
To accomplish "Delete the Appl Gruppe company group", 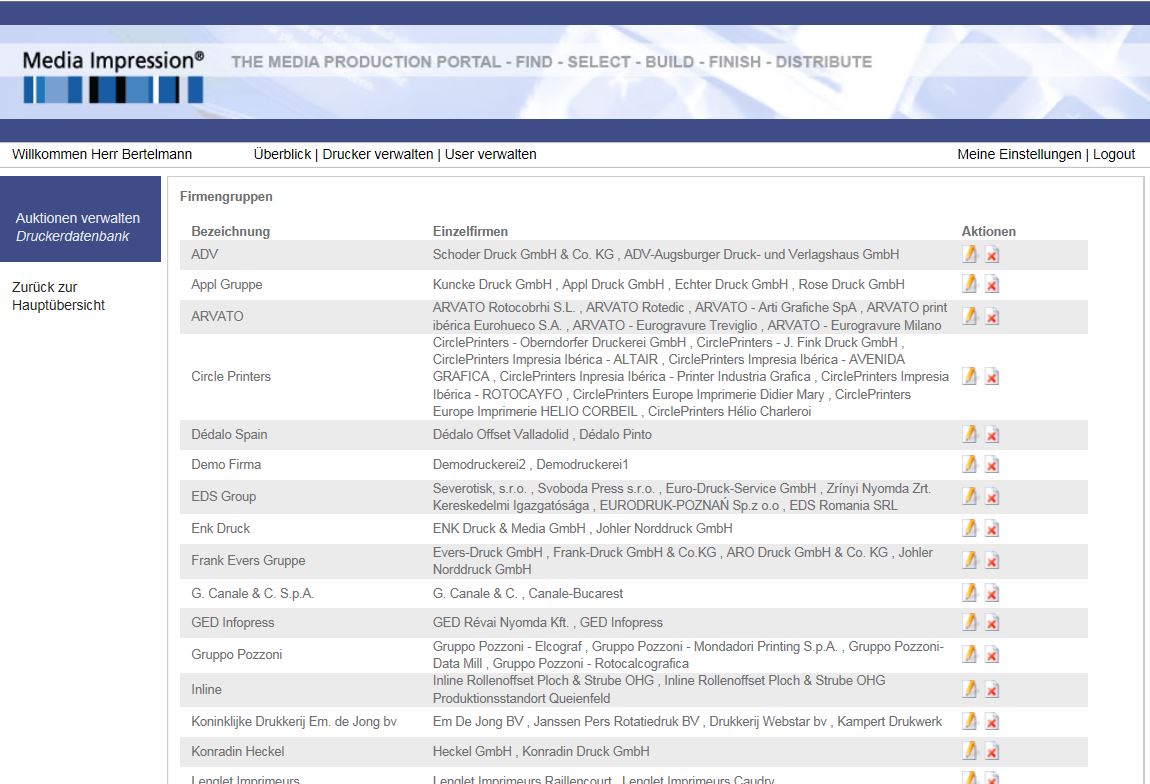I will pos(992,285).
